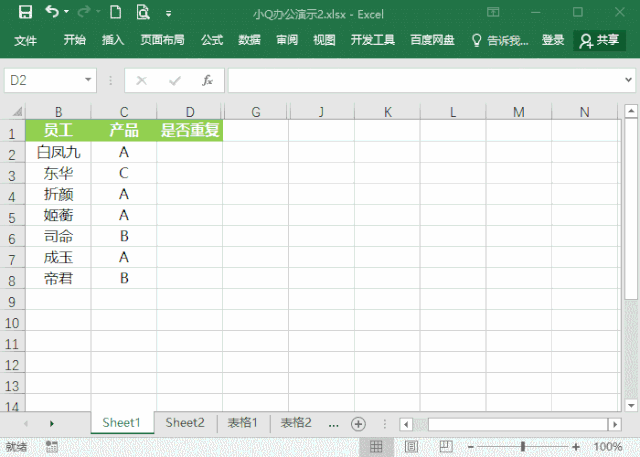Viewport: 640px width, 457px height.
Task: Add a new sheet with plus icon
Action: (358, 424)
